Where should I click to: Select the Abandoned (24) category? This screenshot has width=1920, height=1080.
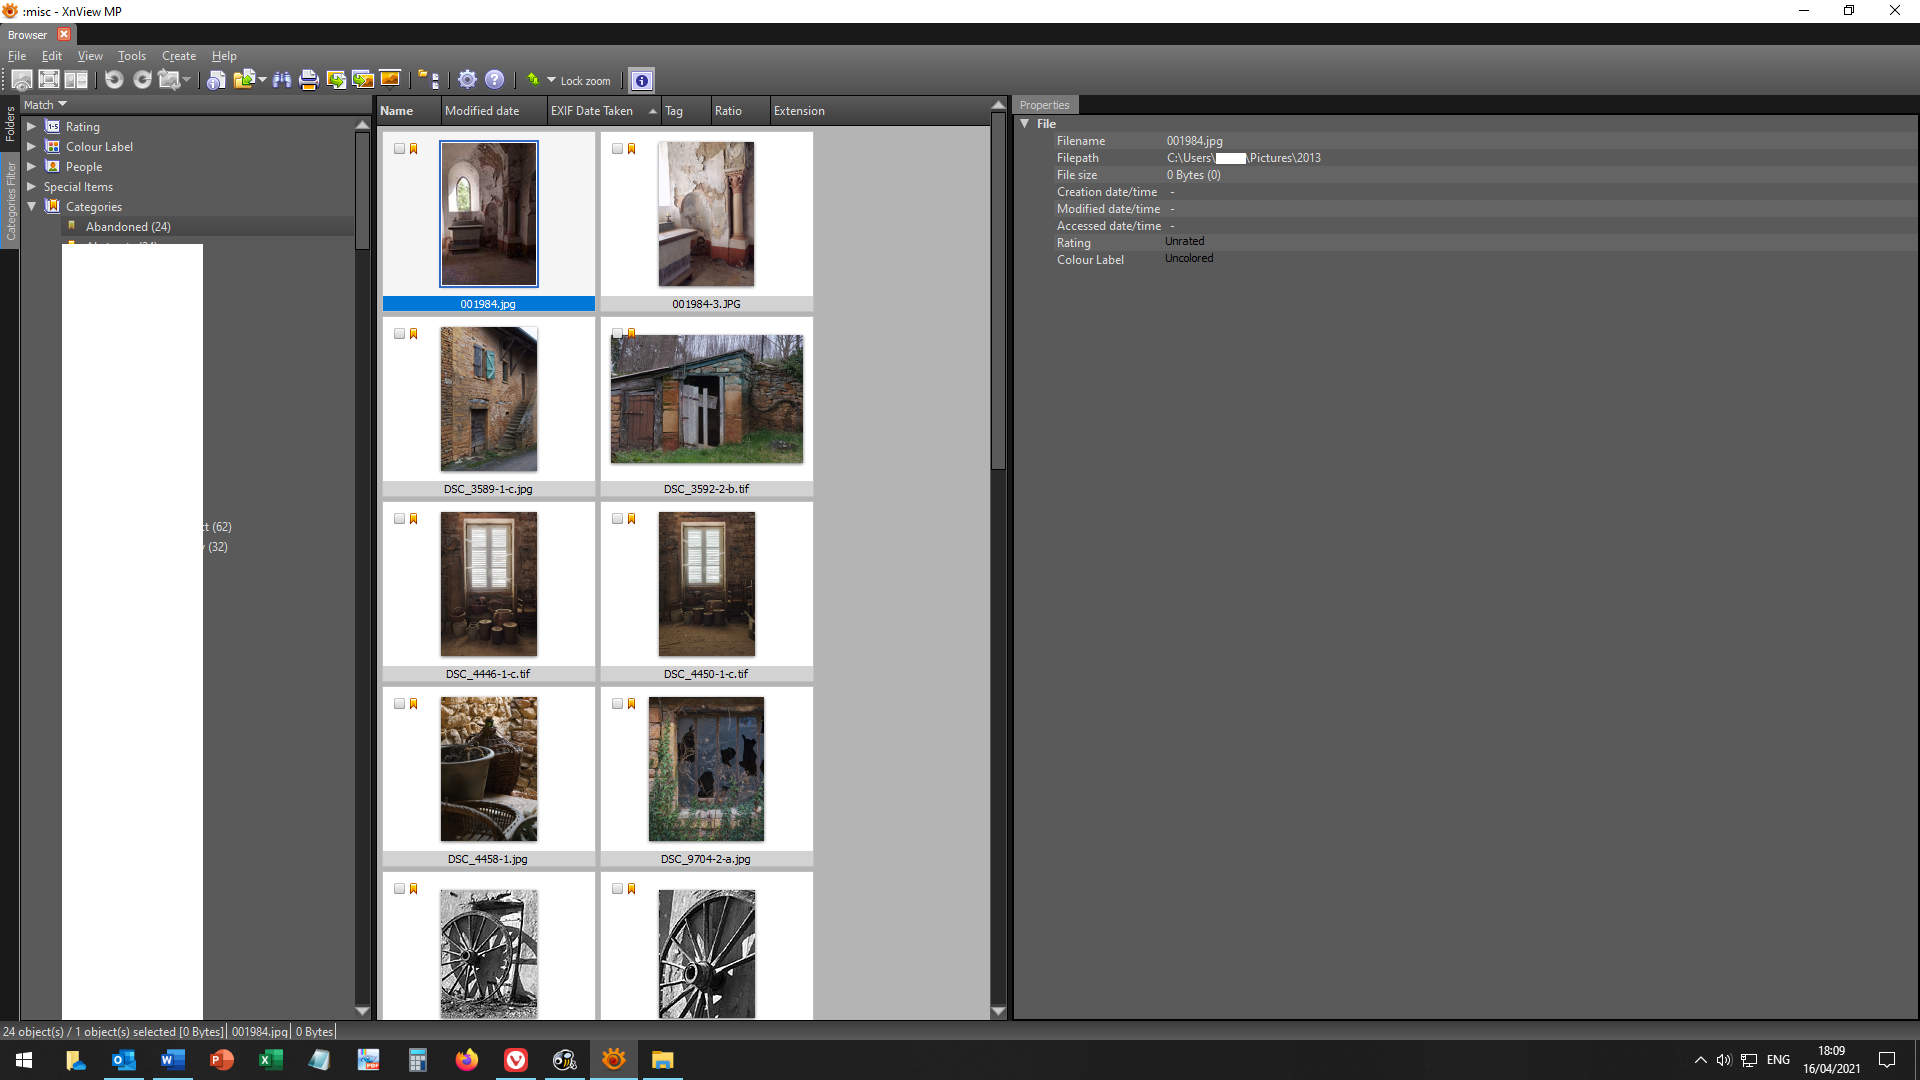coord(128,227)
